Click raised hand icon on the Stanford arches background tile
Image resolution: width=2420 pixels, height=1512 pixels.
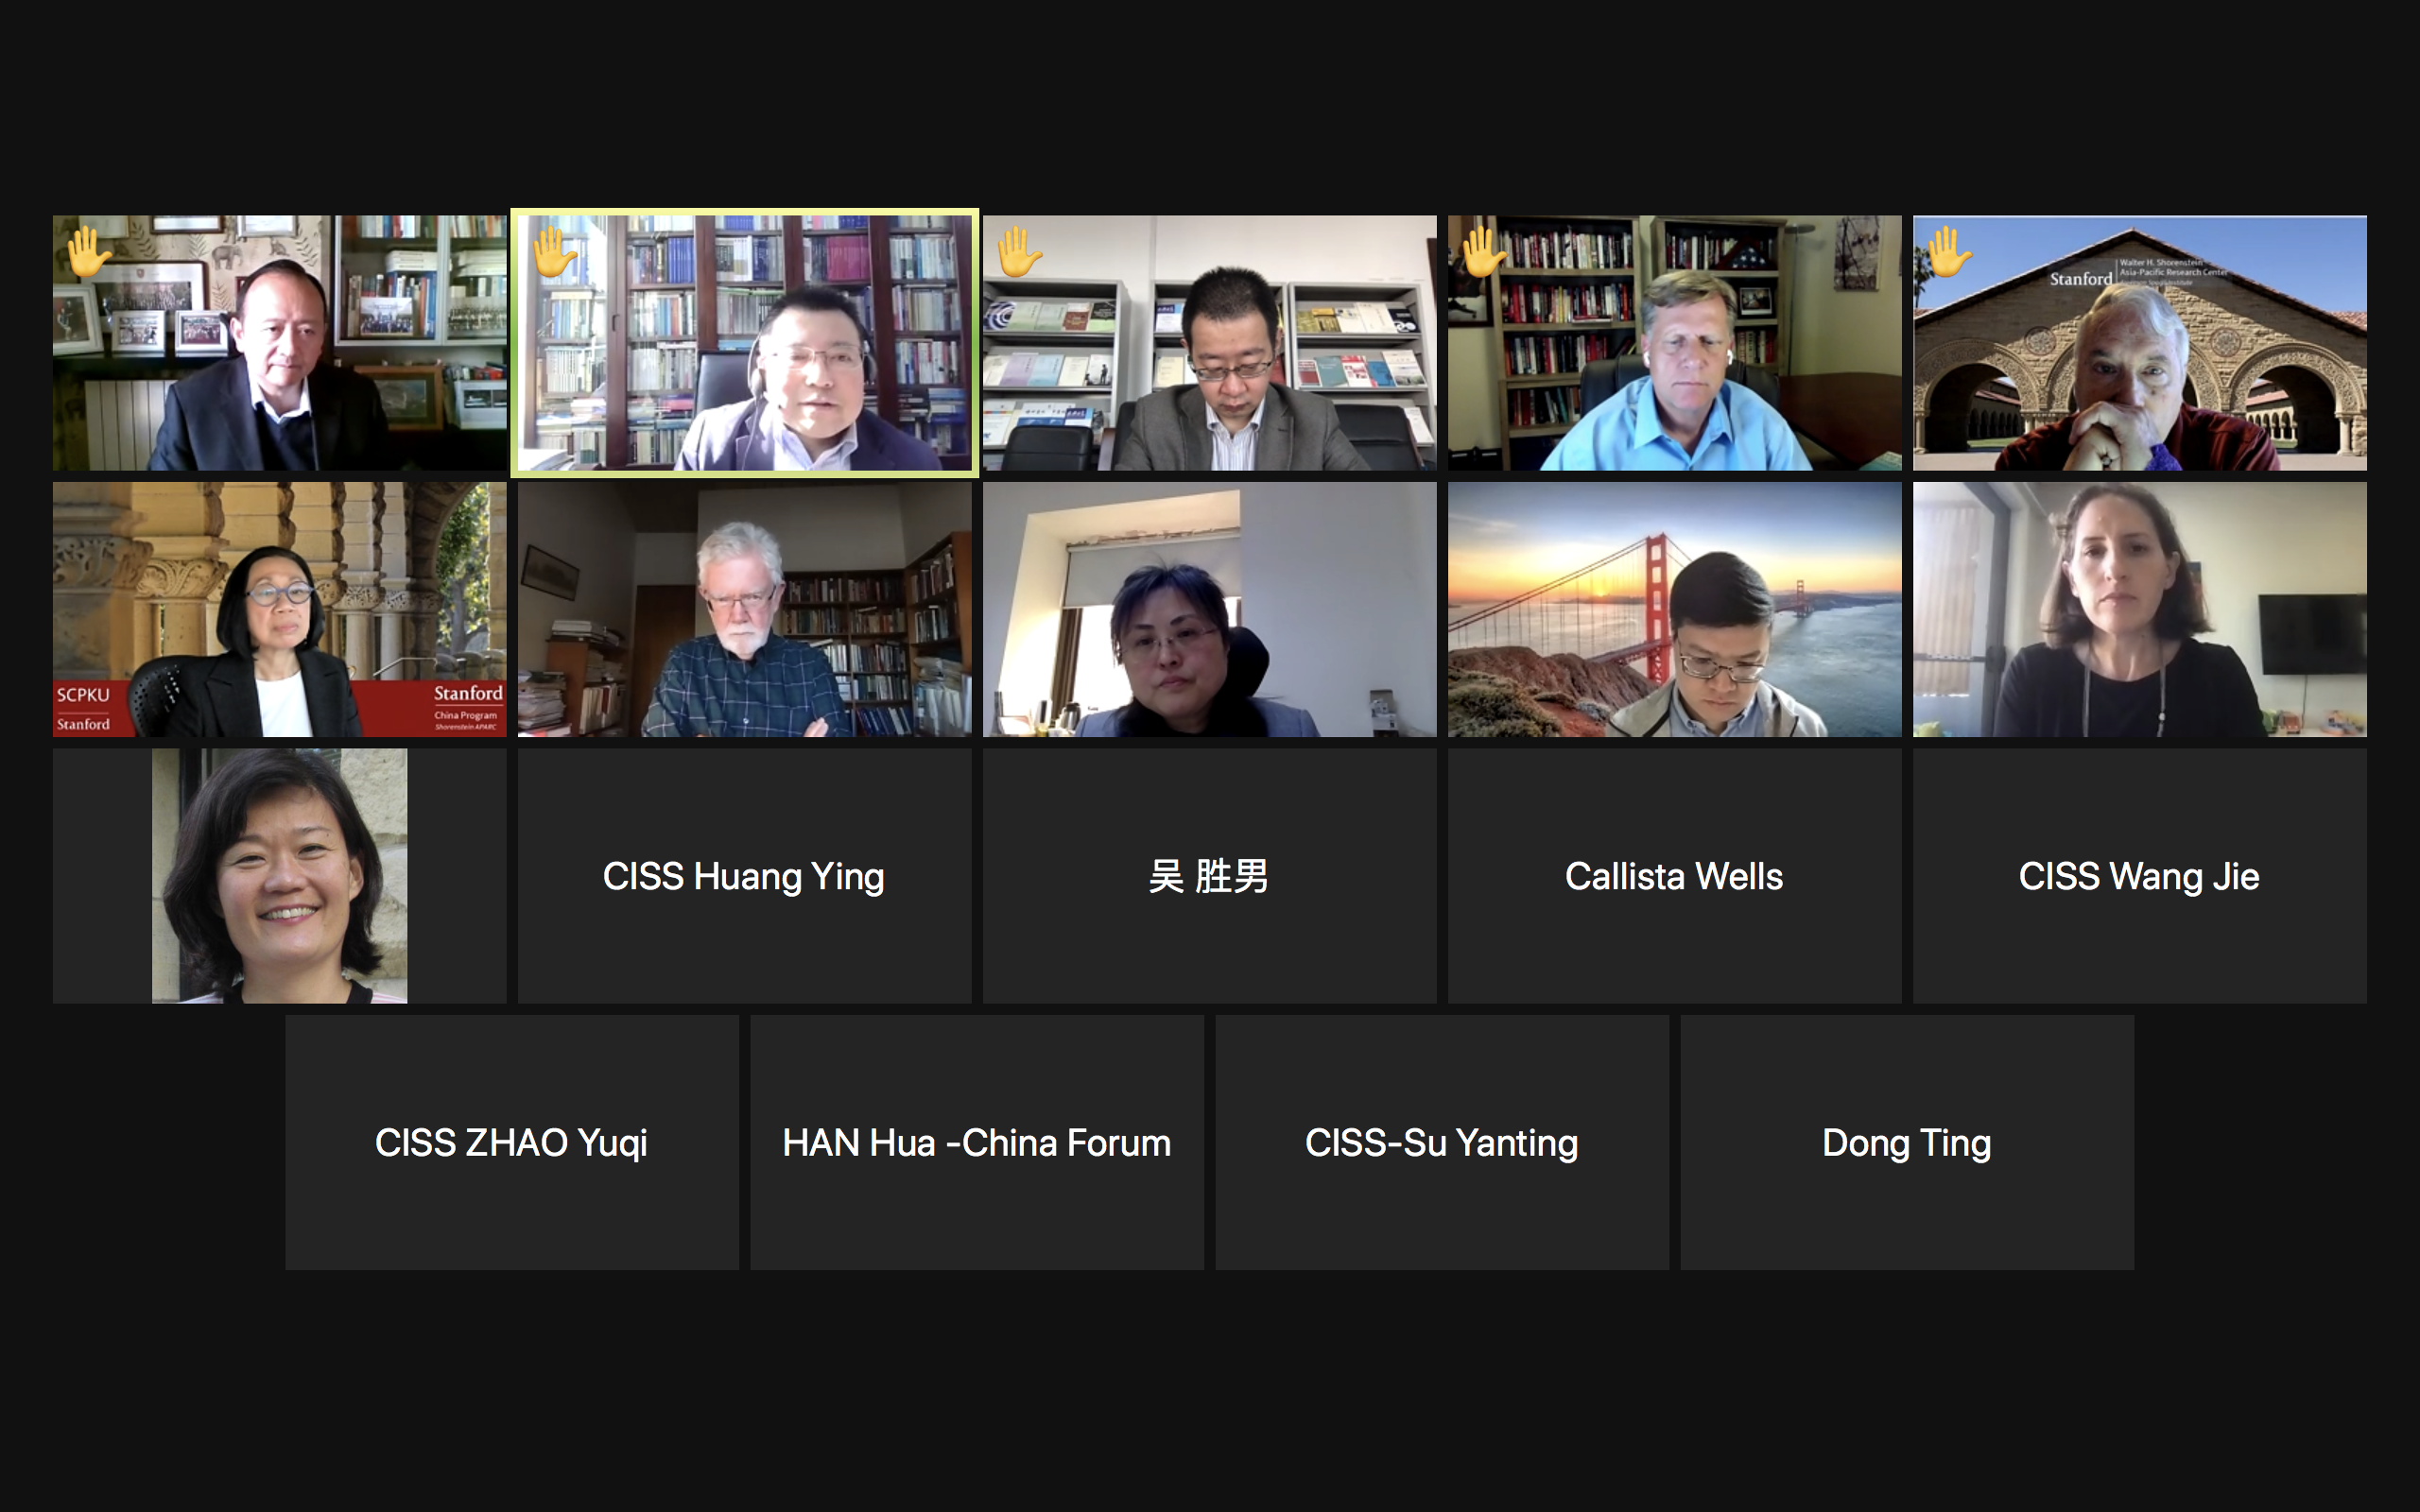1949,252
